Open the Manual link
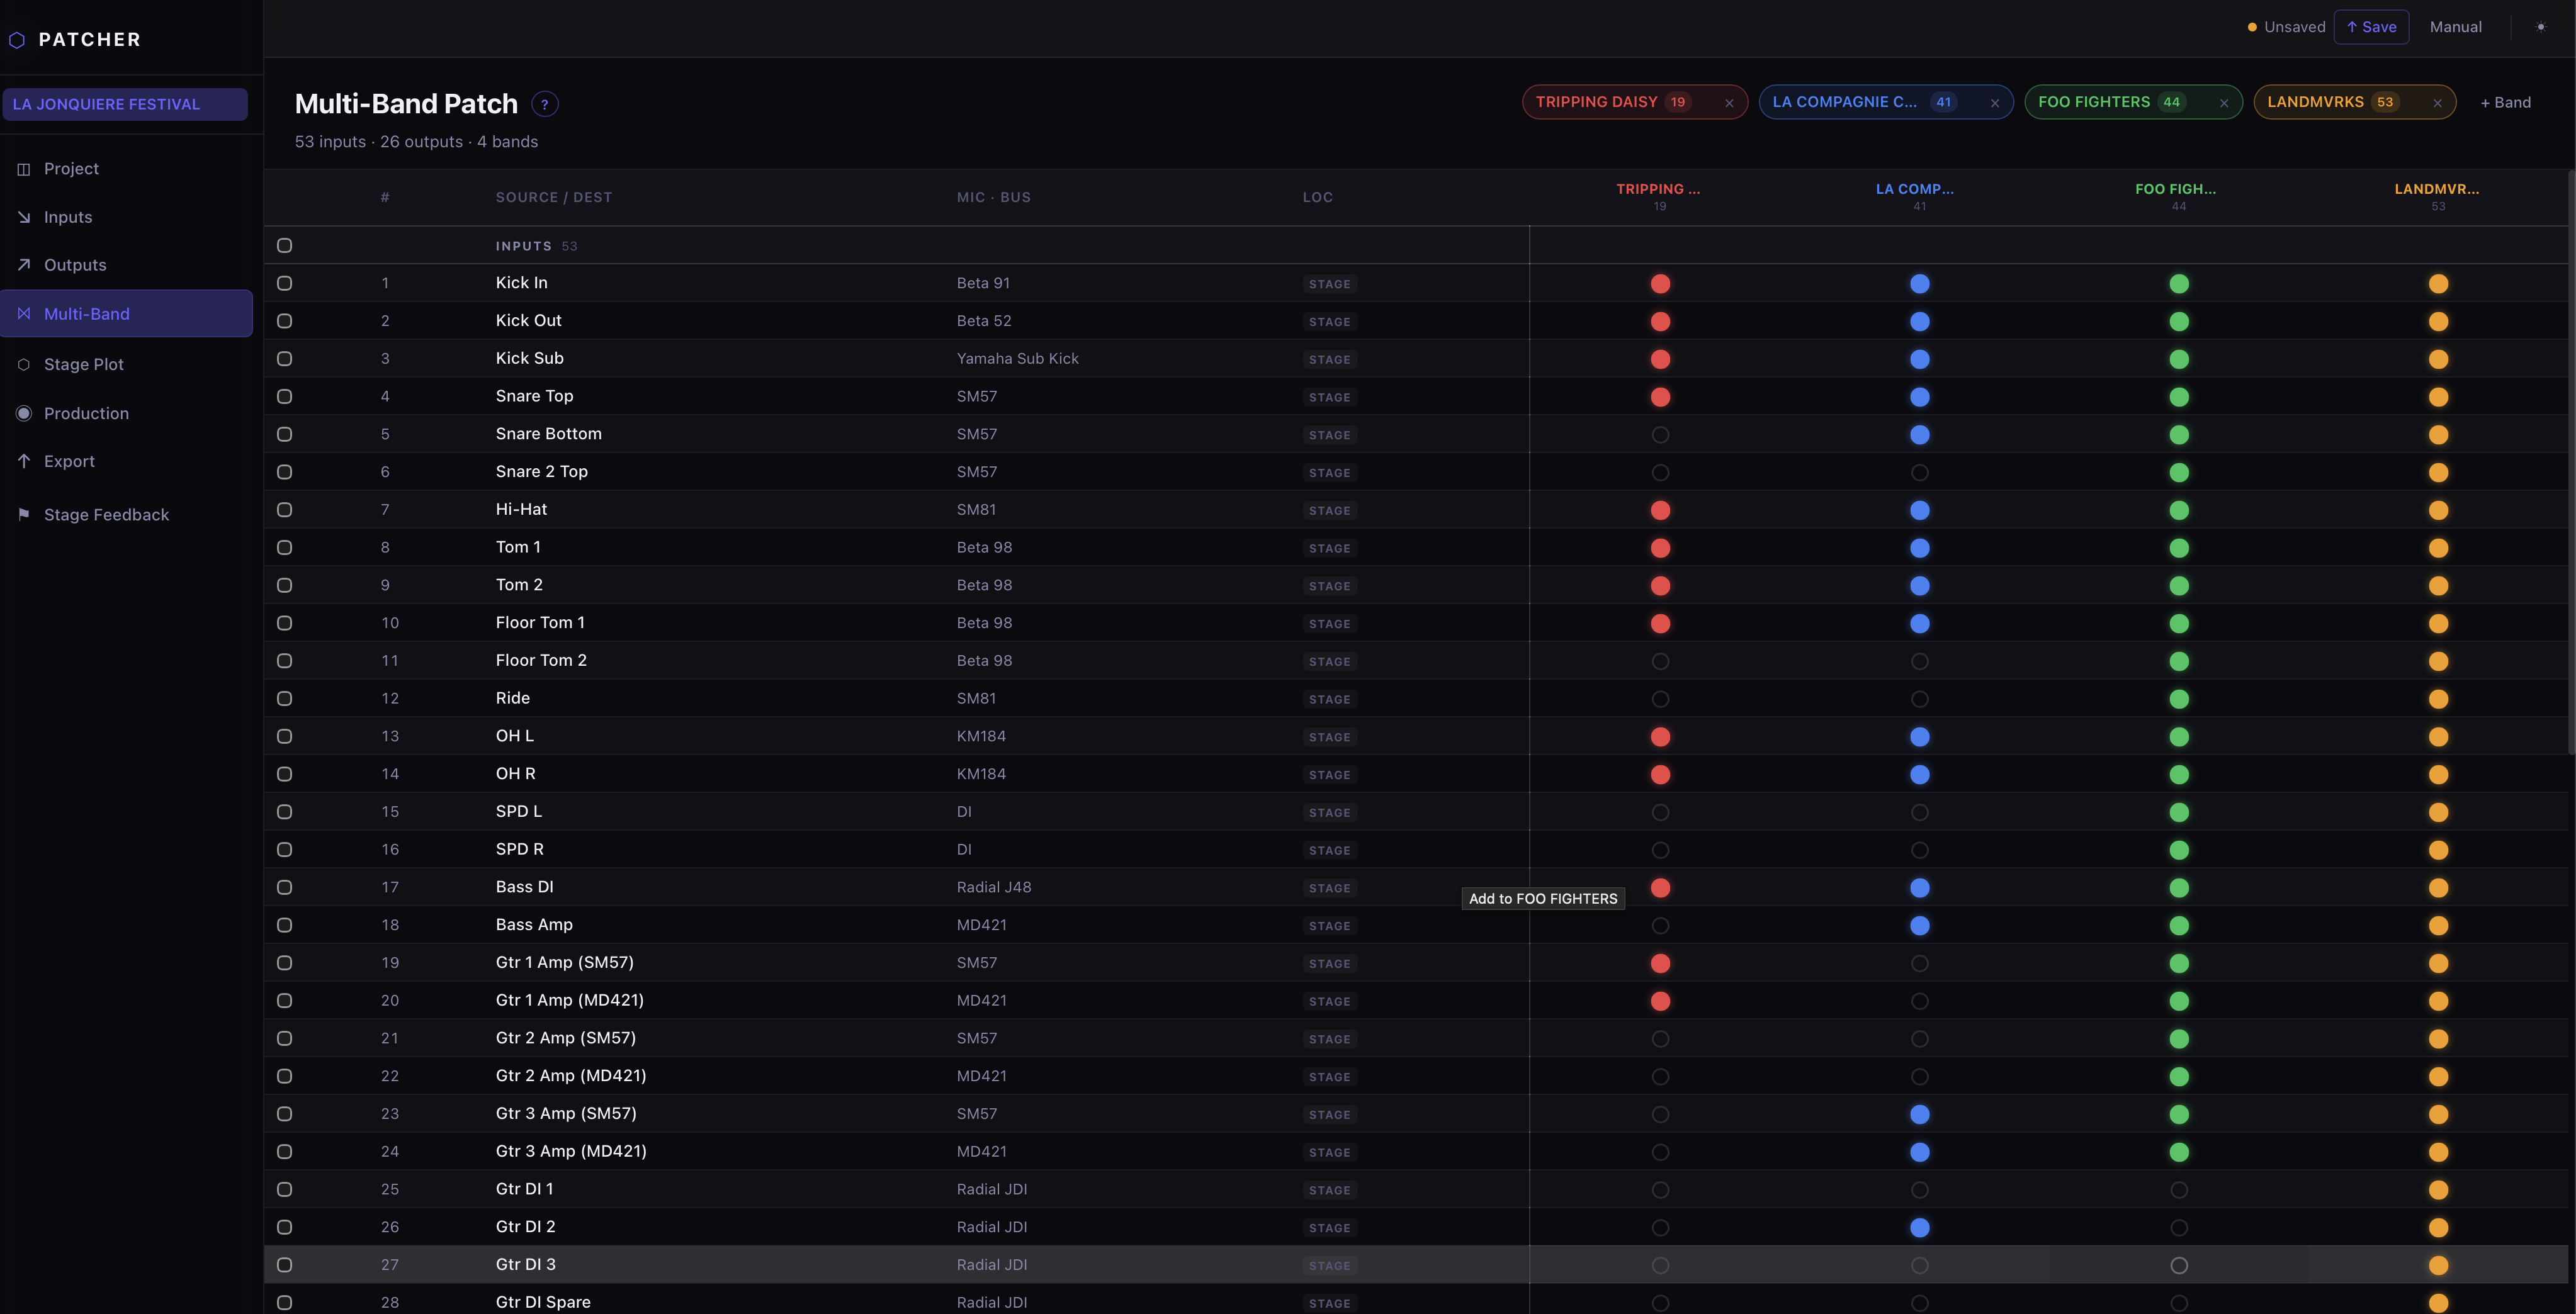This screenshot has height=1314, width=2576. tap(2455, 27)
